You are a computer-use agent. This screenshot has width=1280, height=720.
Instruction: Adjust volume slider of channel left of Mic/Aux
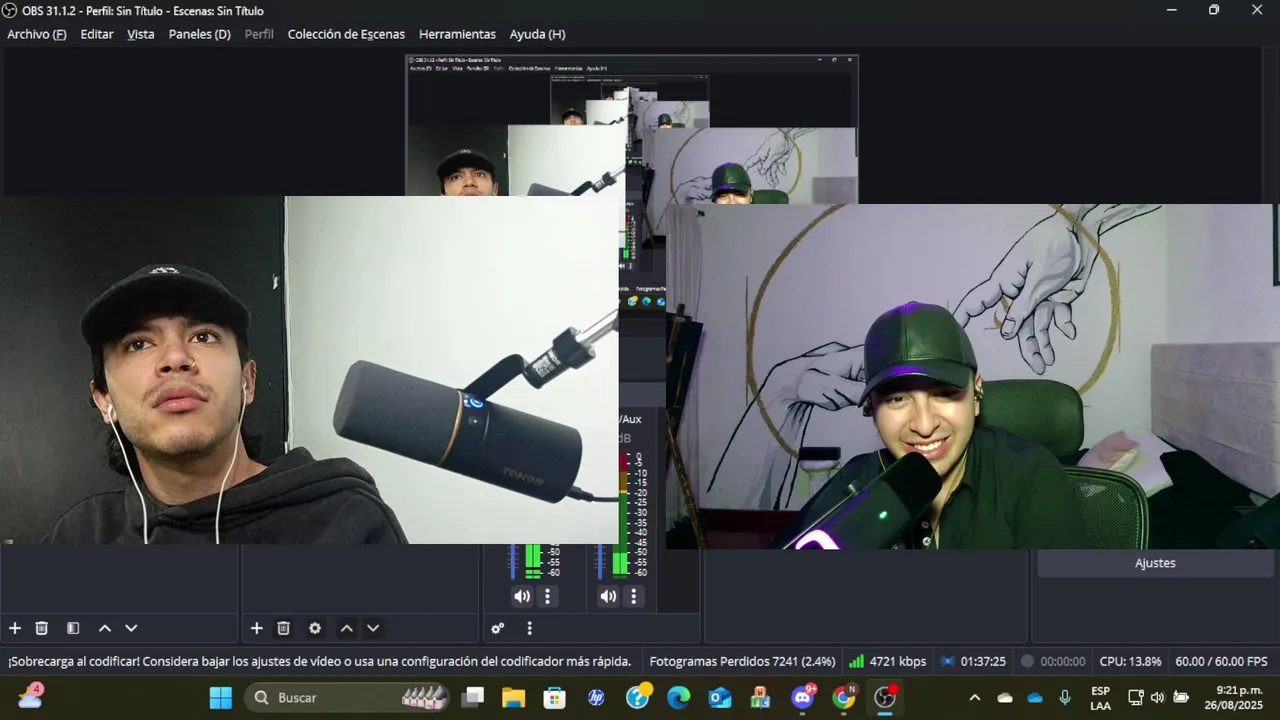pos(514,561)
